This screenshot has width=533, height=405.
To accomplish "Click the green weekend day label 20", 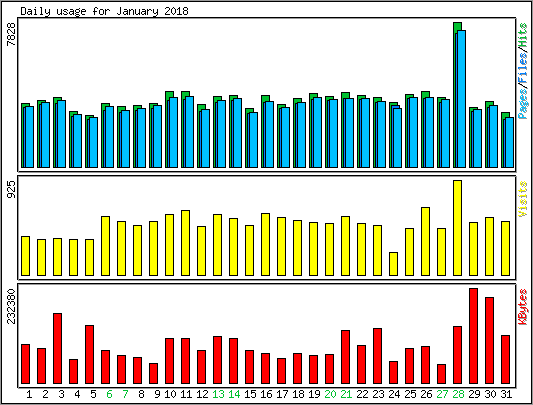I will [330, 394].
